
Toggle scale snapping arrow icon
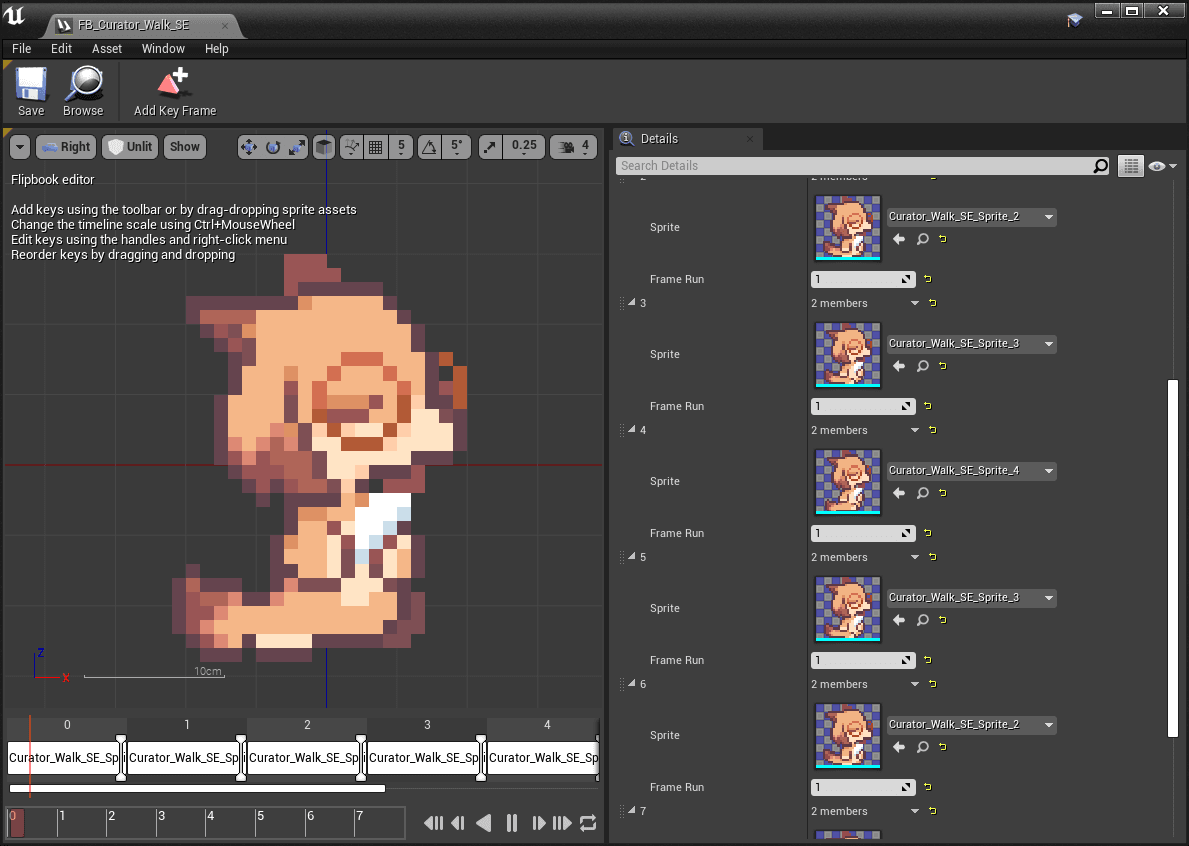491,147
